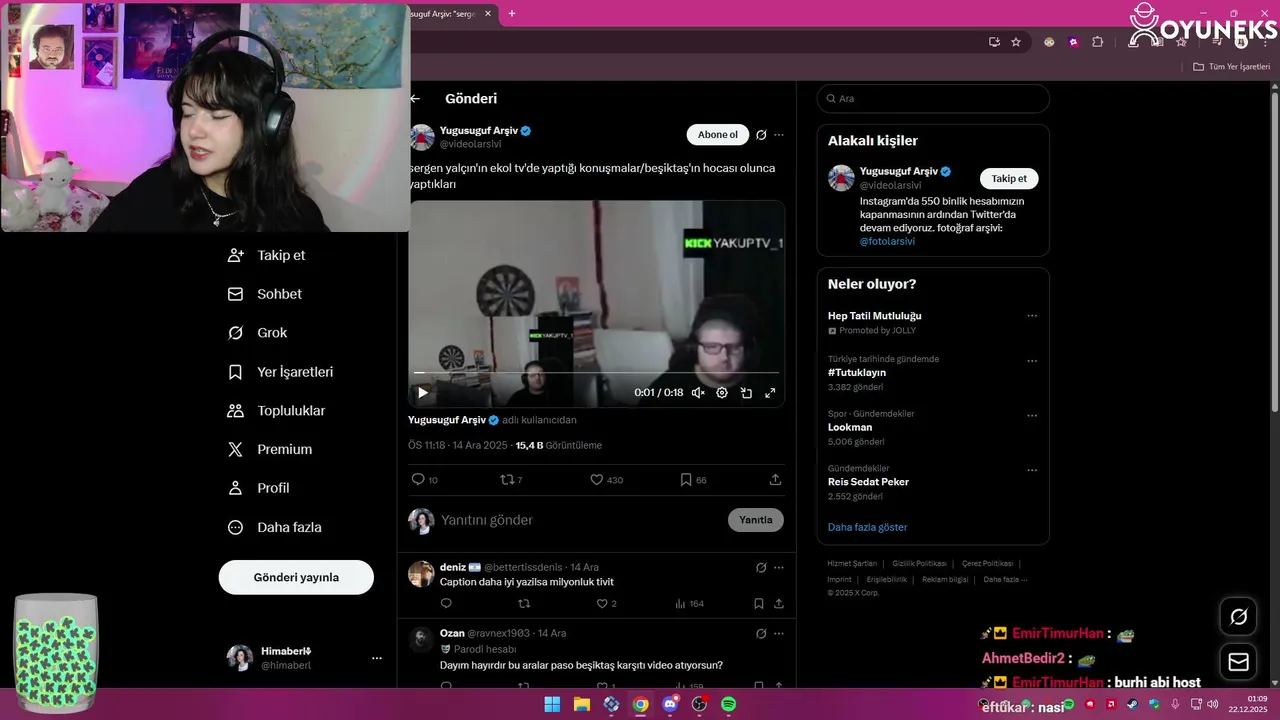Open Gizlilik Politikası footer link
The height and width of the screenshot is (720, 1280).
(919, 563)
